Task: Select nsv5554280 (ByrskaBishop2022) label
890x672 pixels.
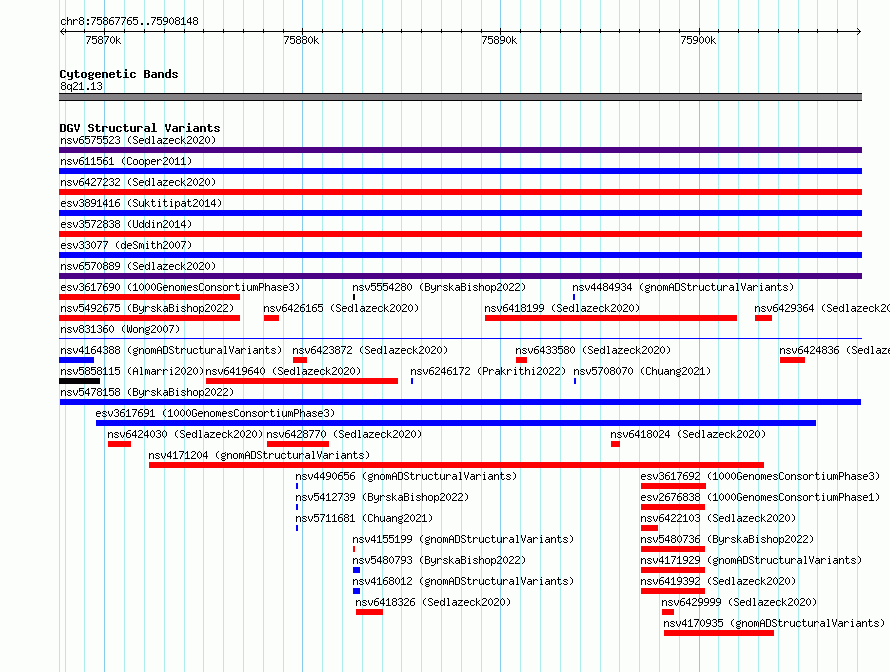Action: (x=439, y=287)
